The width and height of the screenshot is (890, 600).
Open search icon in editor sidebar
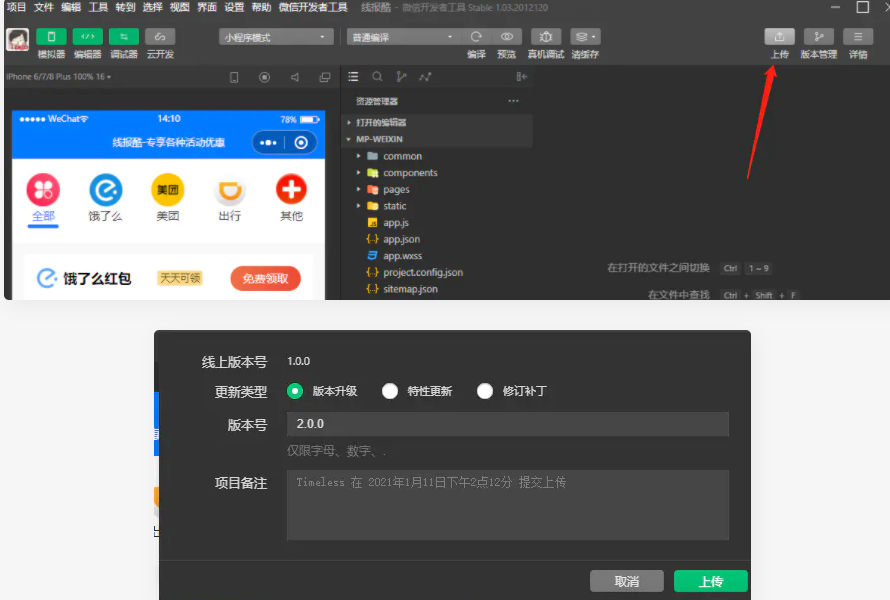click(377, 77)
